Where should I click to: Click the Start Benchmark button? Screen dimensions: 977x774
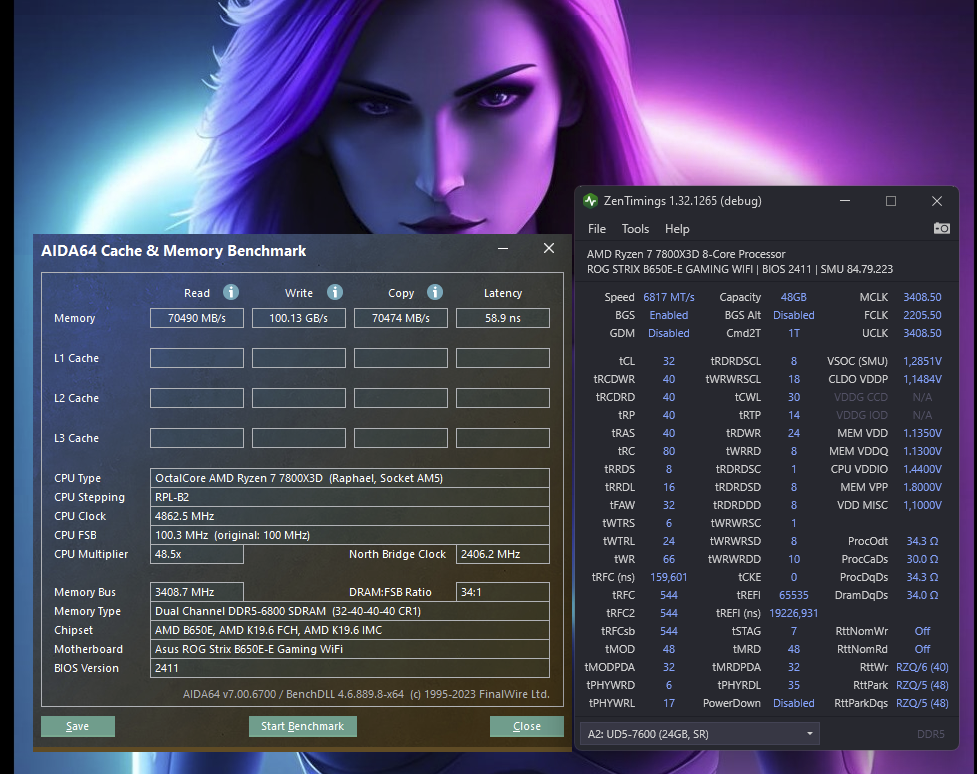[x=303, y=726]
